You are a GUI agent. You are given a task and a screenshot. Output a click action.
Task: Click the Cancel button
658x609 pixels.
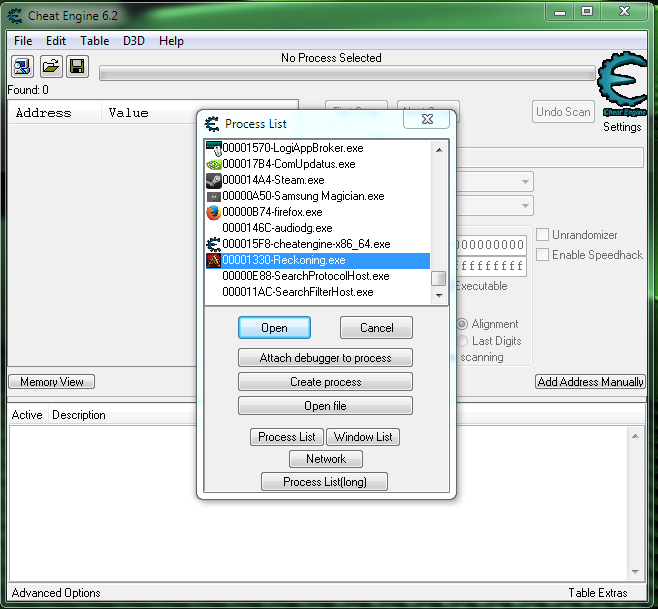coord(376,328)
